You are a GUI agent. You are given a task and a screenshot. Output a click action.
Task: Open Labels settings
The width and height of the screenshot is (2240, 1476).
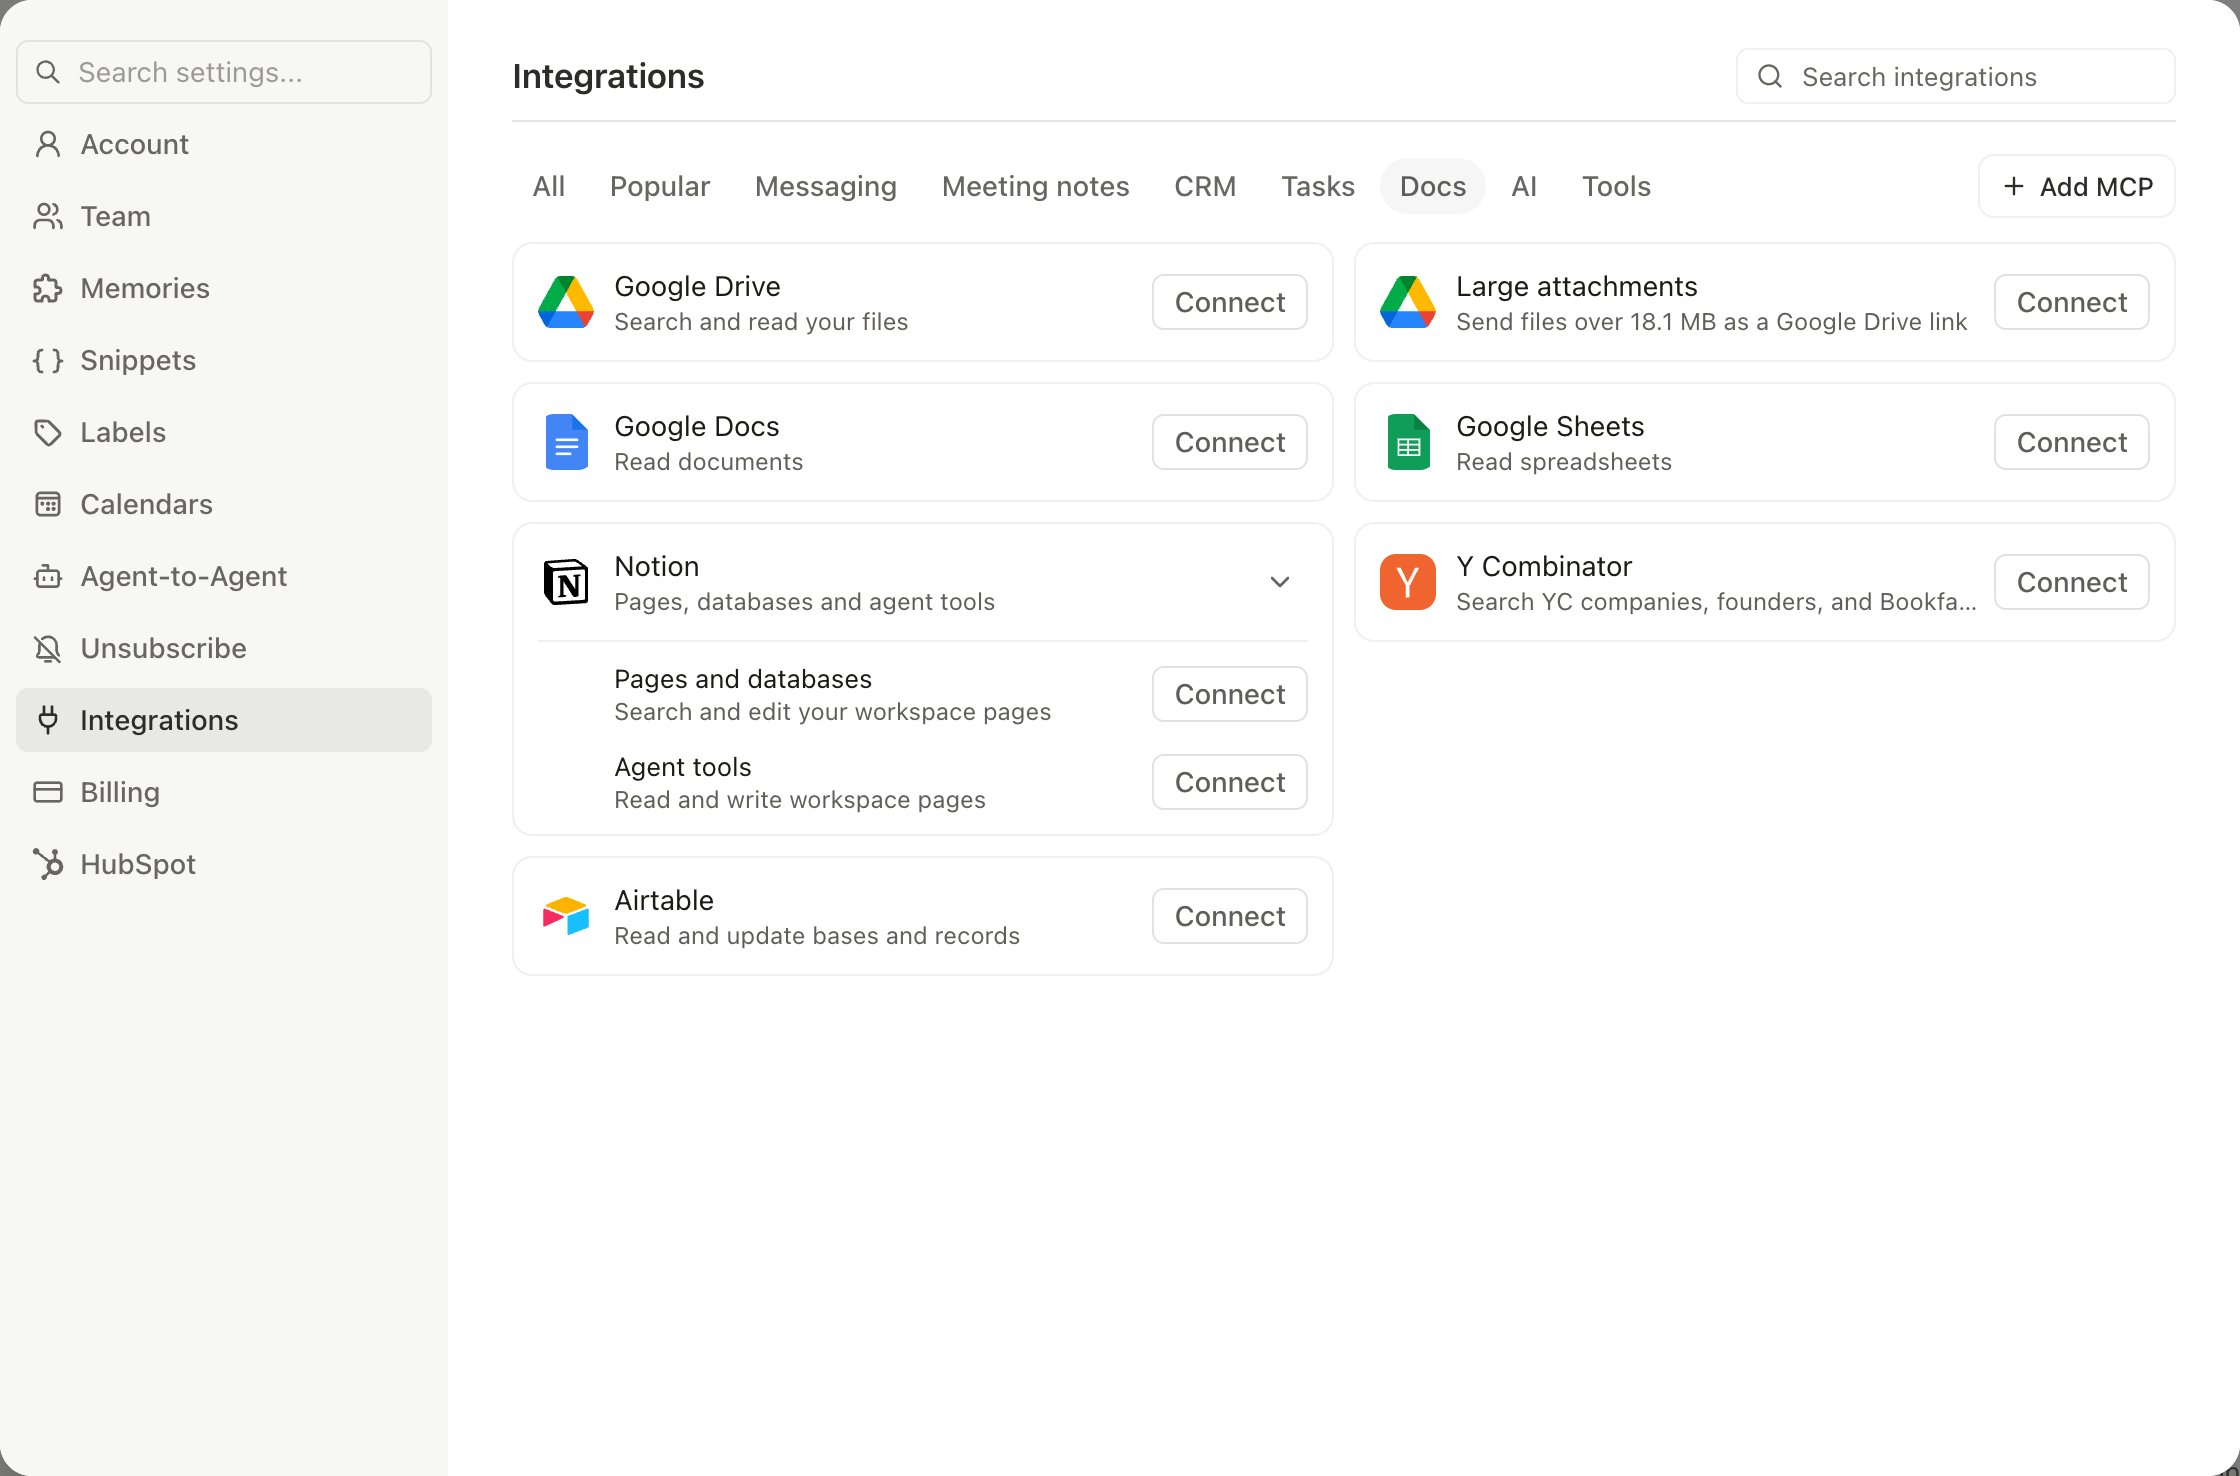[224, 432]
